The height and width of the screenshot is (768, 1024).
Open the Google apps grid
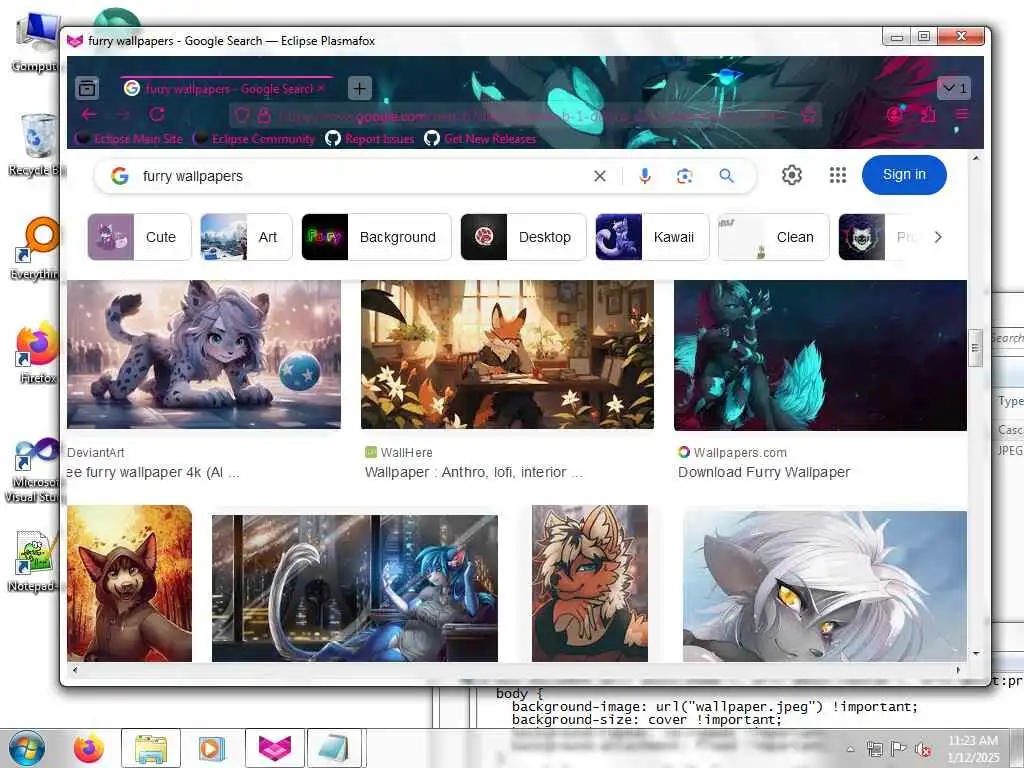click(x=838, y=175)
